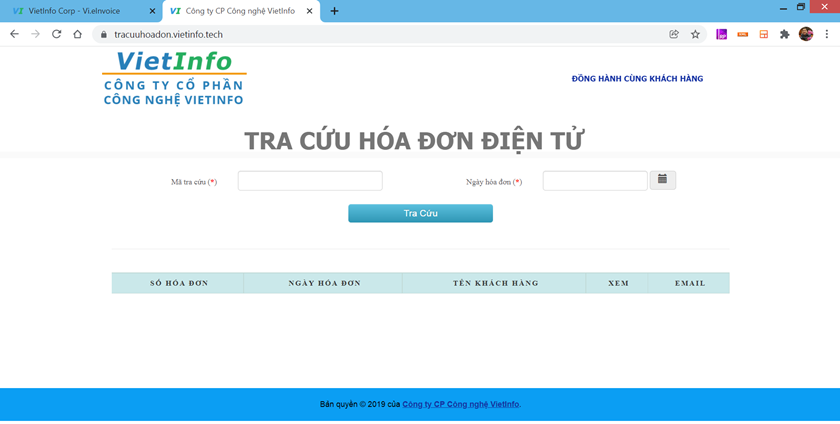
Task: Focus the Ngày hóa đơn date field
Action: 594,181
